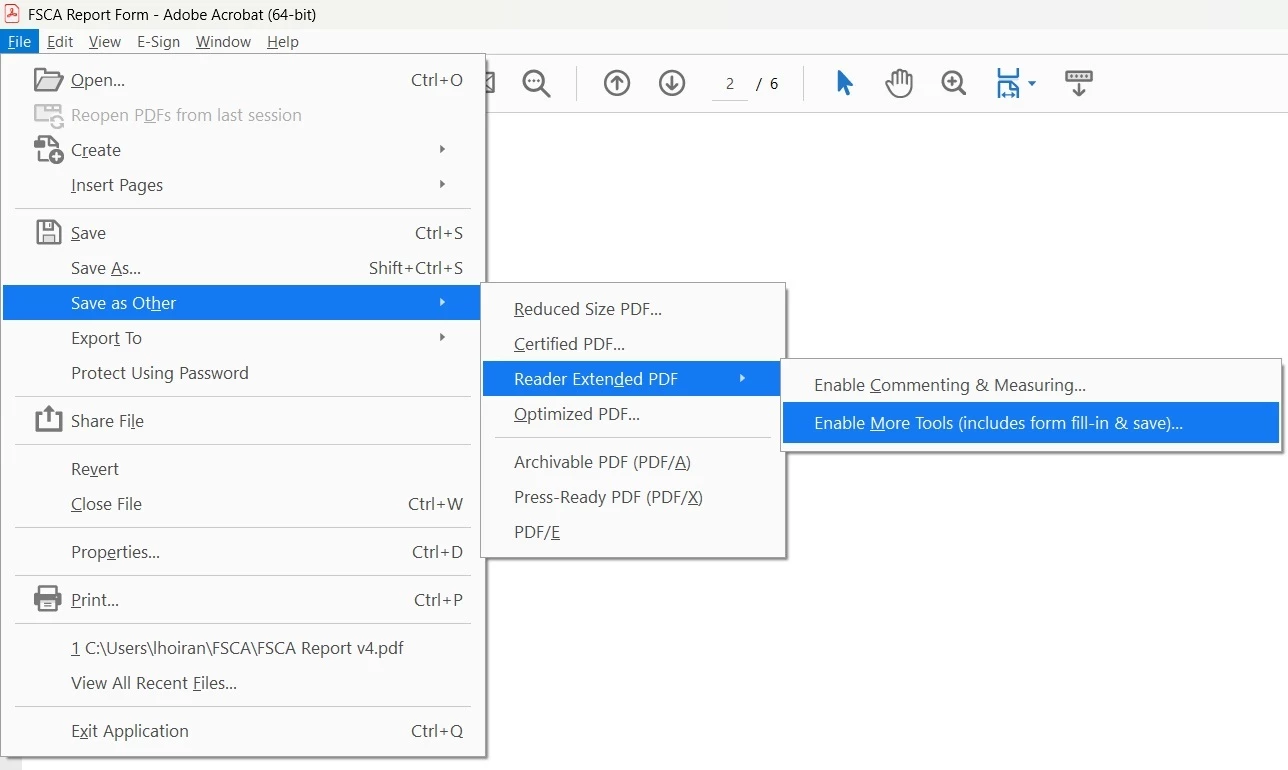Screen dimensions: 1288x770
Task: Click the Share File upload icon
Action: 49,420
